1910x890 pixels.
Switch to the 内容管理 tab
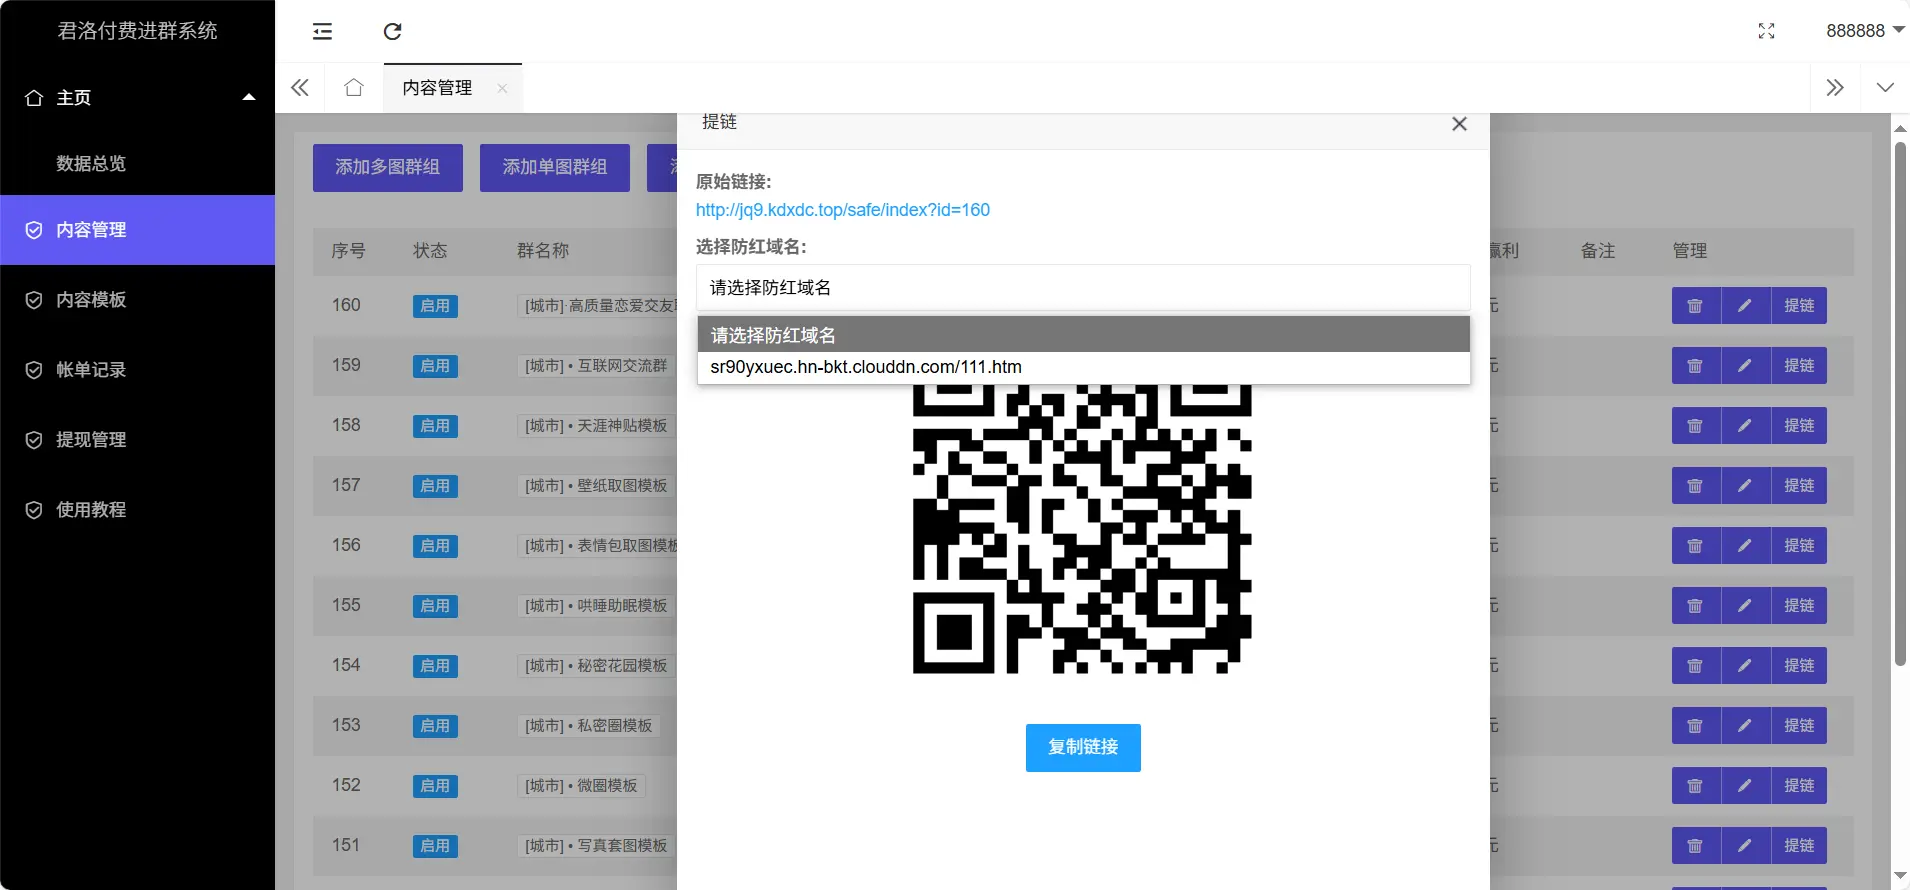coord(437,88)
